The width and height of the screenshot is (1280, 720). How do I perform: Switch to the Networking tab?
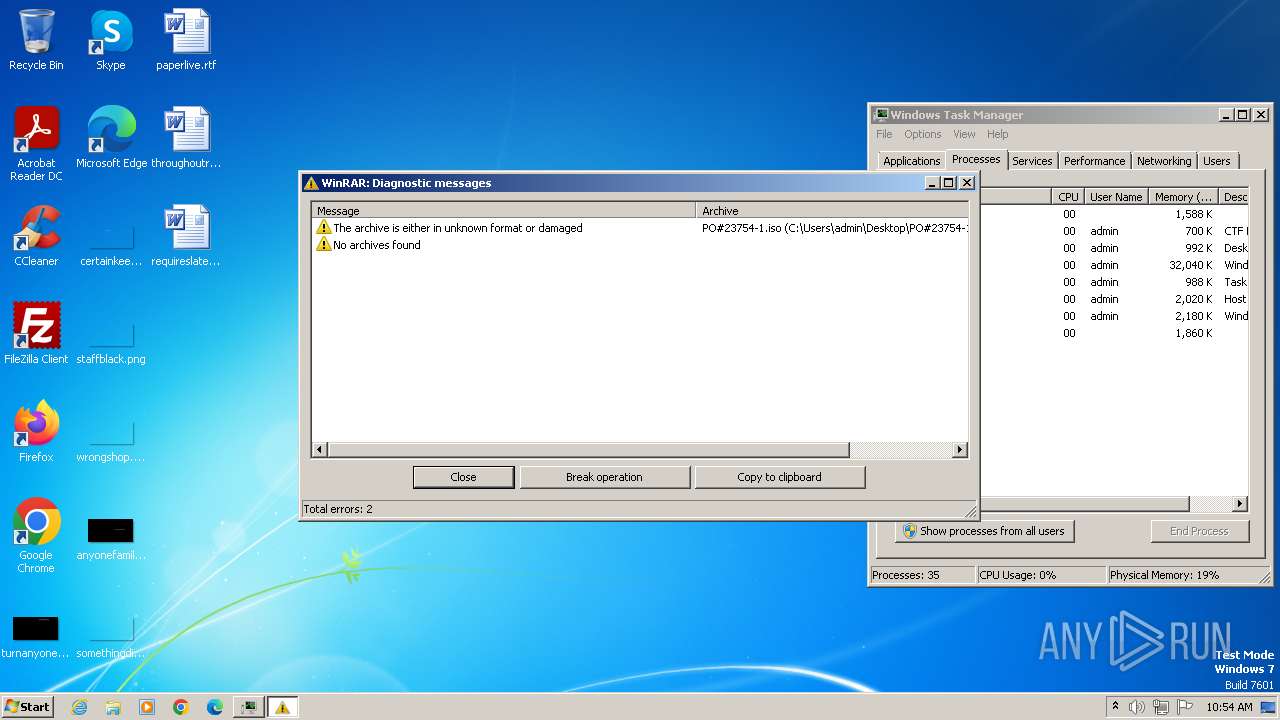1164,161
